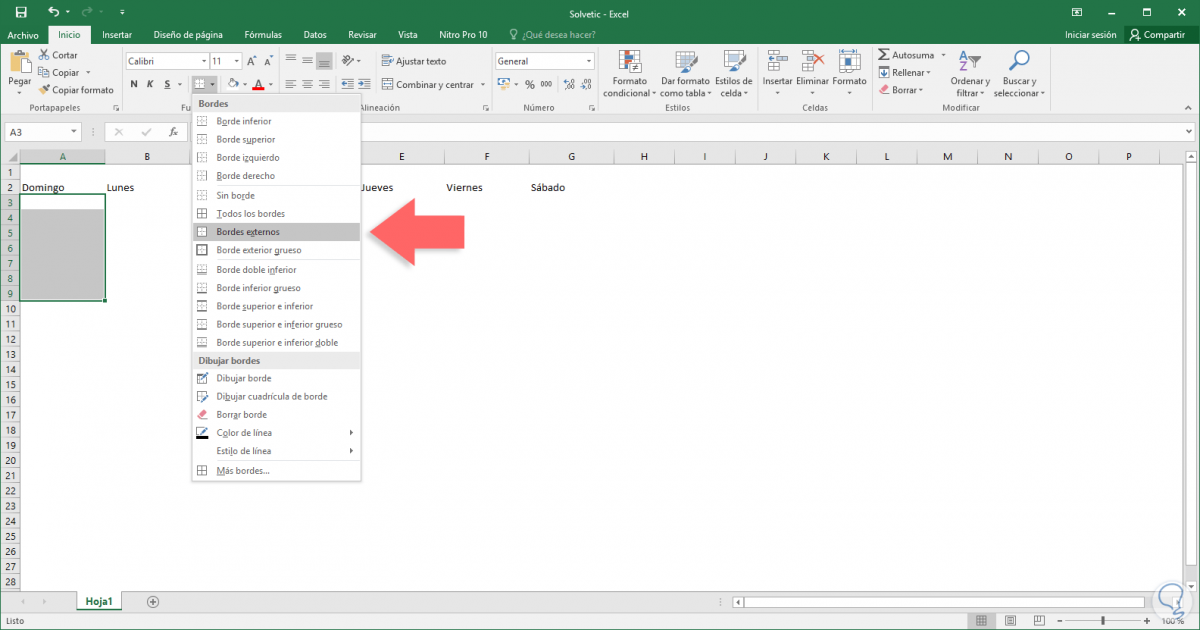Image resolution: width=1200 pixels, height=630 pixels.
Task: Click Iniciar sesión link
Action: (x=1091, y=34)
